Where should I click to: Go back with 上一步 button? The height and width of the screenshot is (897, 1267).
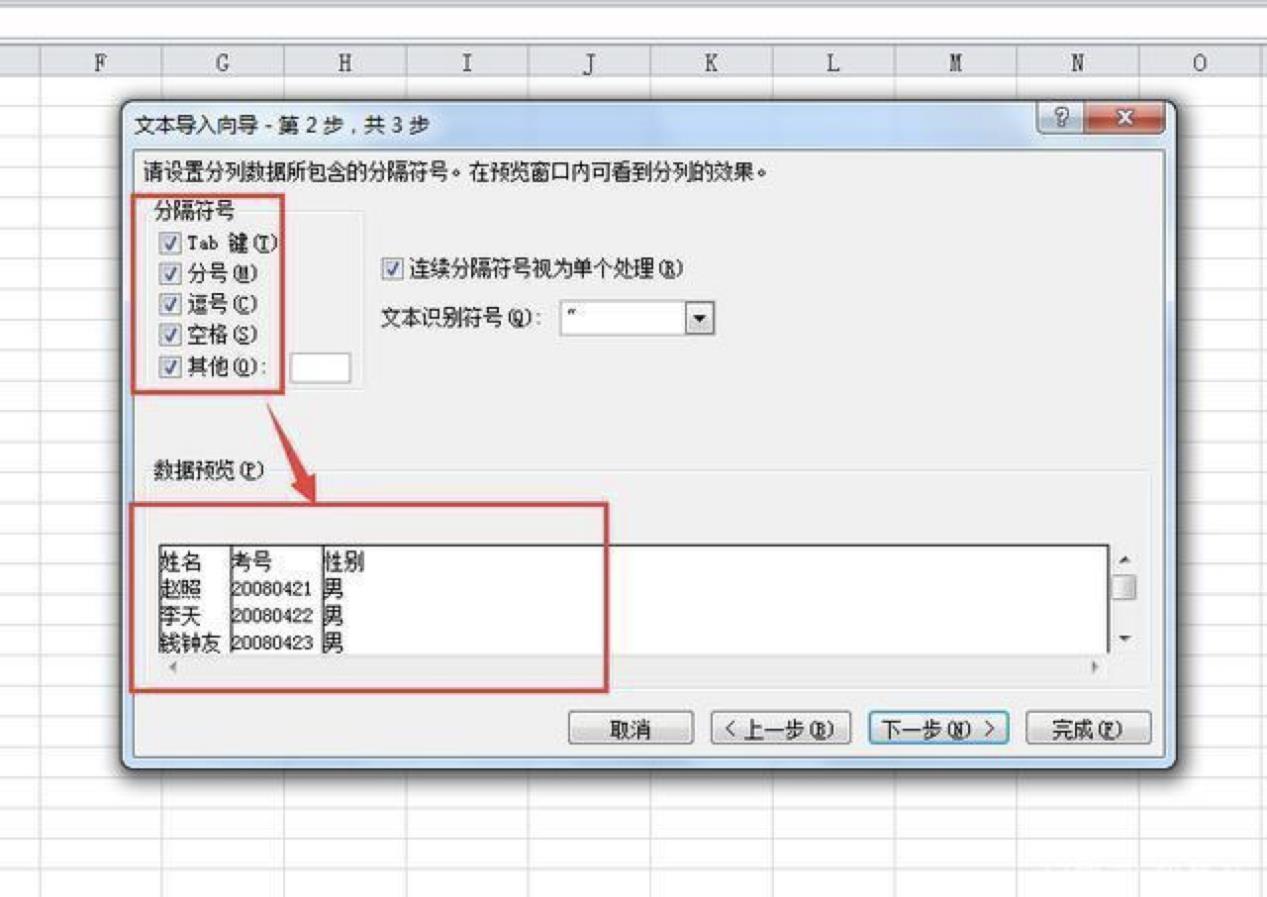[780, 729]
